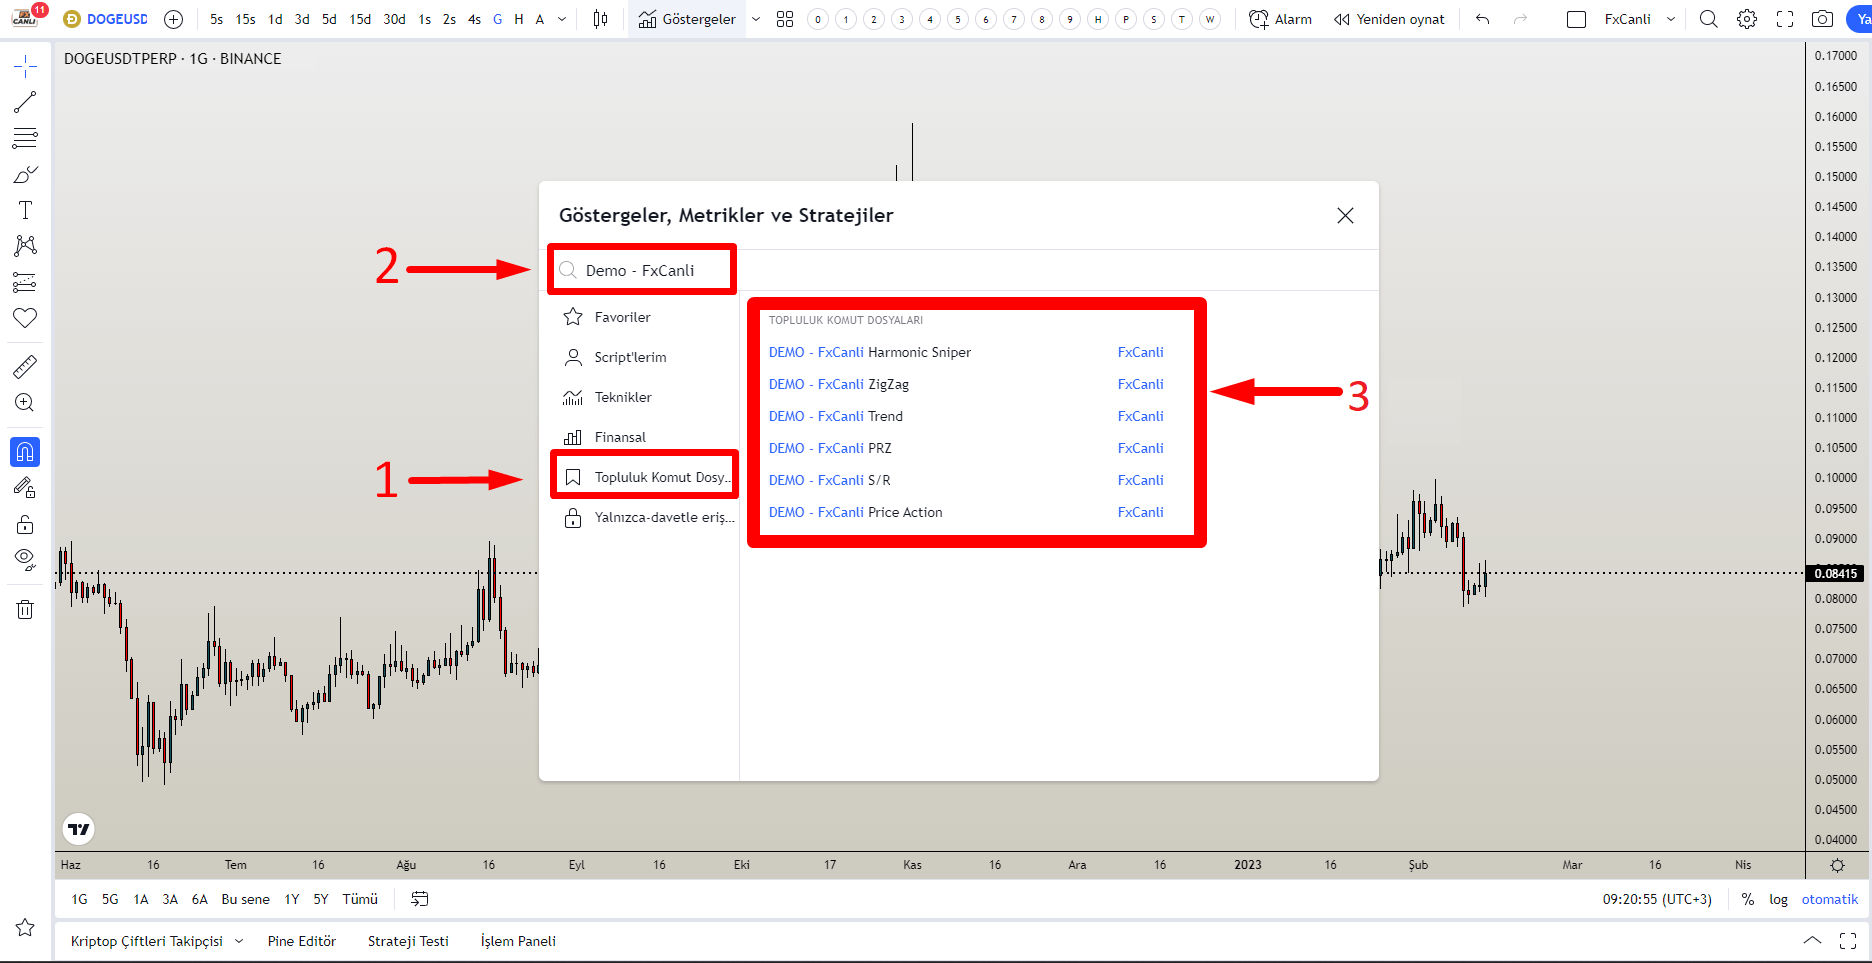The height and width of the screenshot is (963, 1872).
Task: Select the brush drawing tool
Action: pos(25,174)
